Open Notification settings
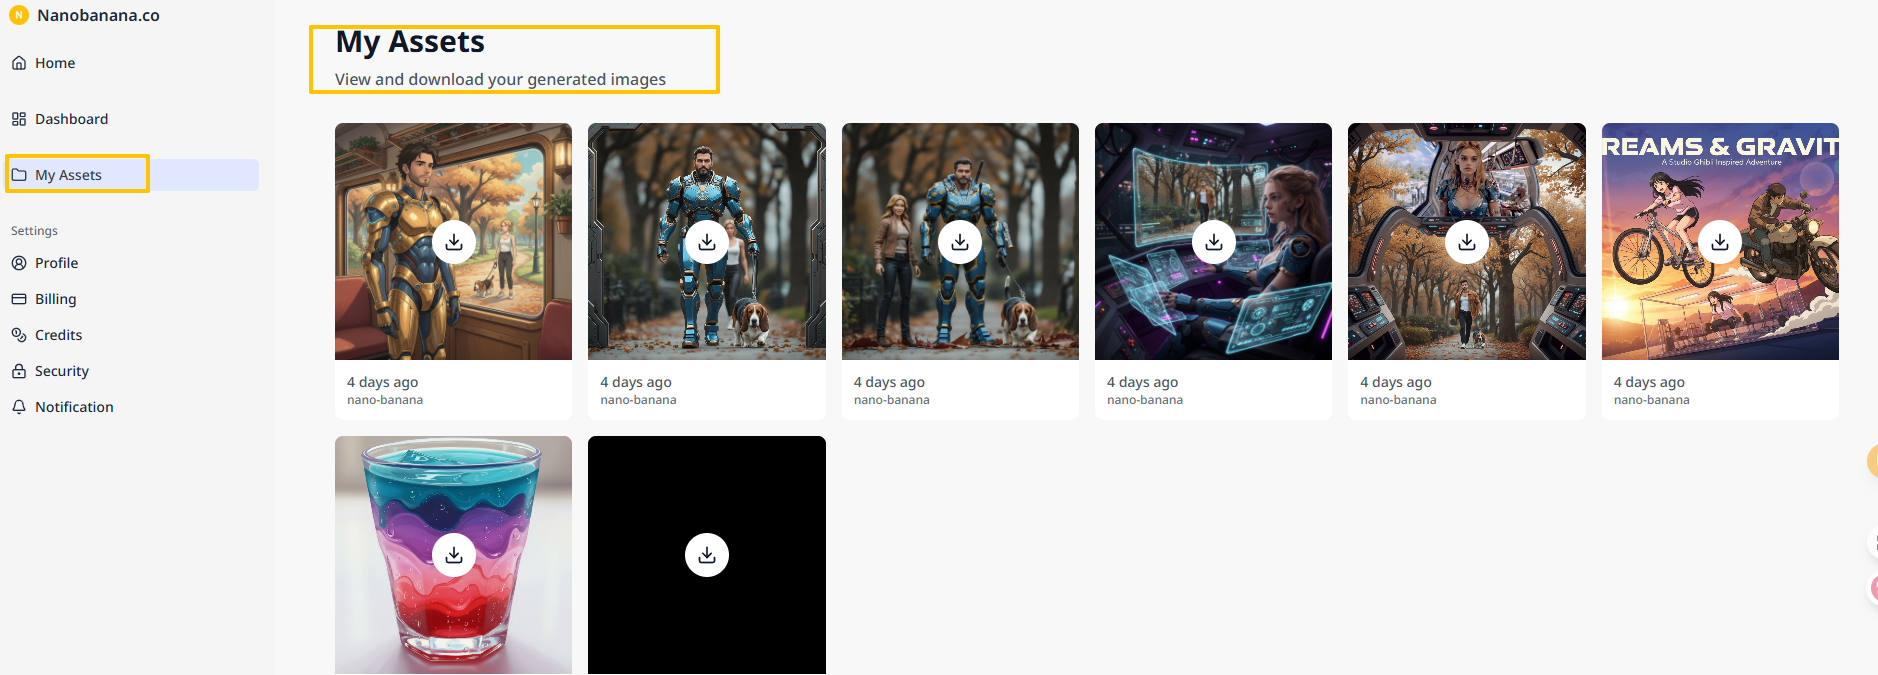This screenshot has height=675, width=1878. pos(74,407)
